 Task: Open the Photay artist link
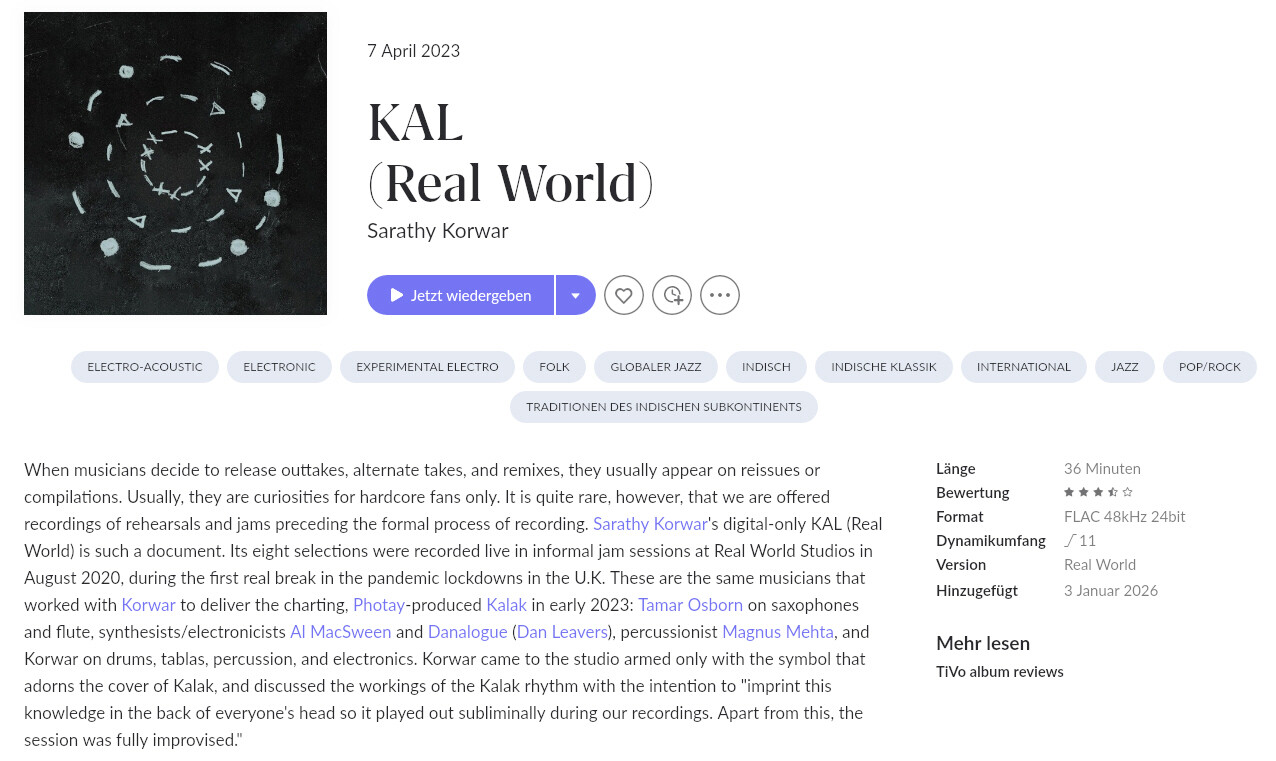[x=379, y=605]
